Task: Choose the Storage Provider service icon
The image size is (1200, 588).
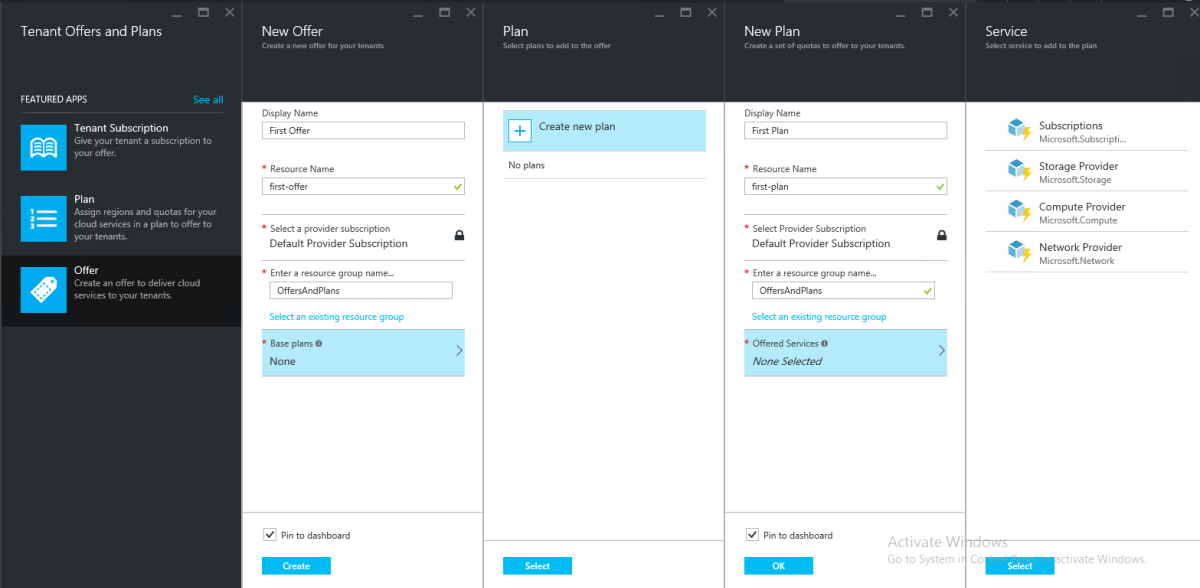Action: click(1018, 172)
